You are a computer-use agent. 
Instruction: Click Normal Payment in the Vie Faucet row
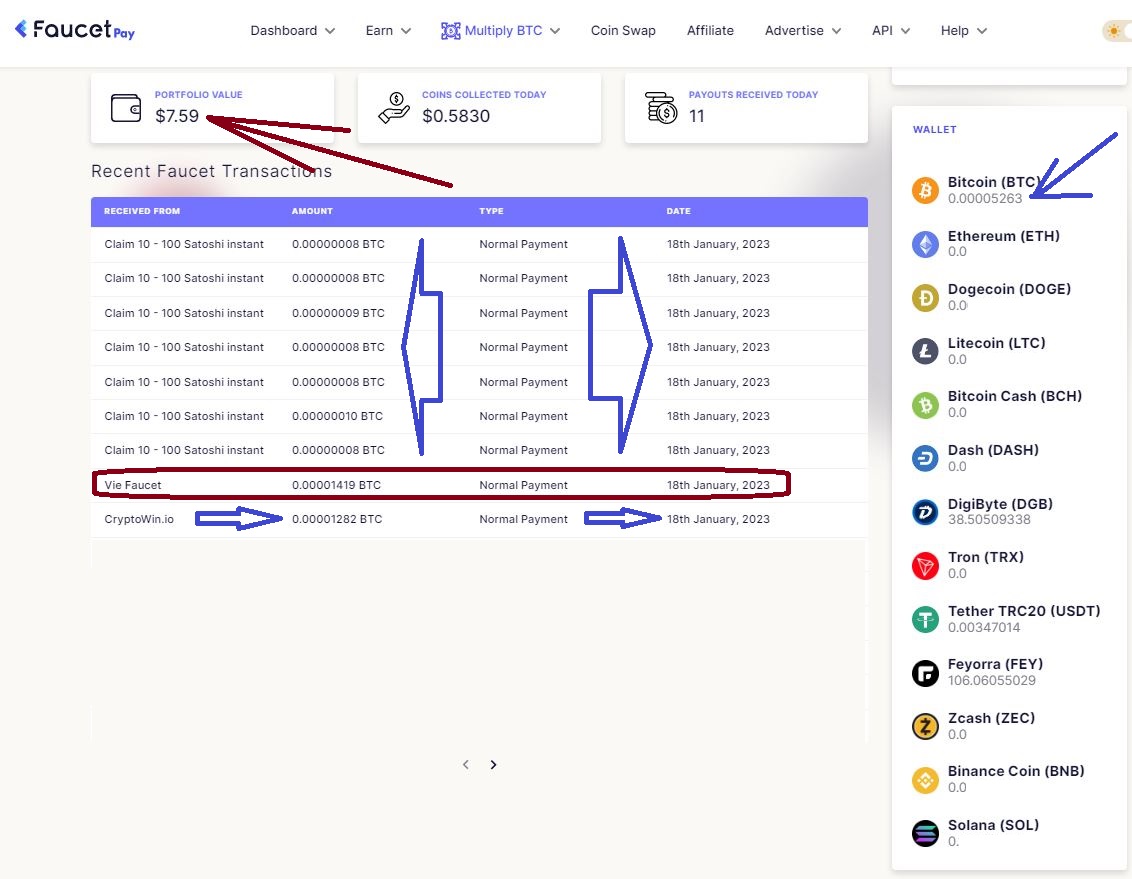pyautogui.click(x=523, y=485)
